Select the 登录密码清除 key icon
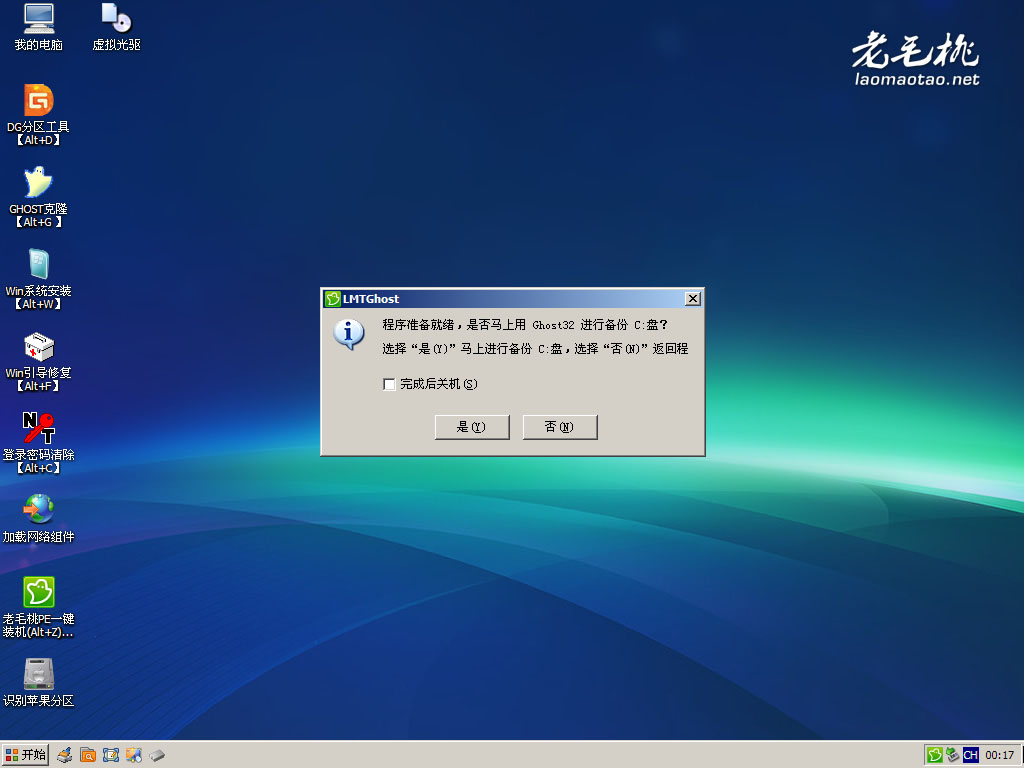The width and height of the screenshot is (1024, 768). [39, 428]
